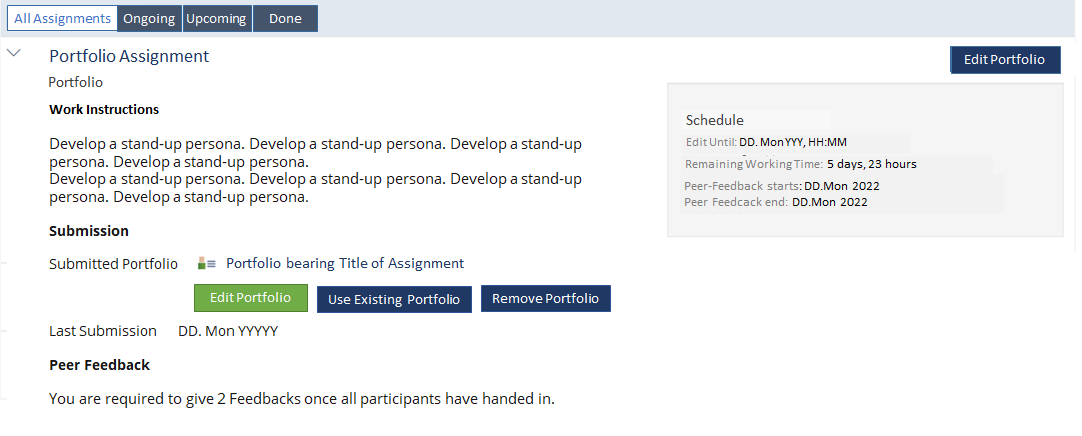Viewport: 1082px width, 436px height.
Task: Open the Portfolio bearing Title of Assignment link
Action: coord(345,264)
